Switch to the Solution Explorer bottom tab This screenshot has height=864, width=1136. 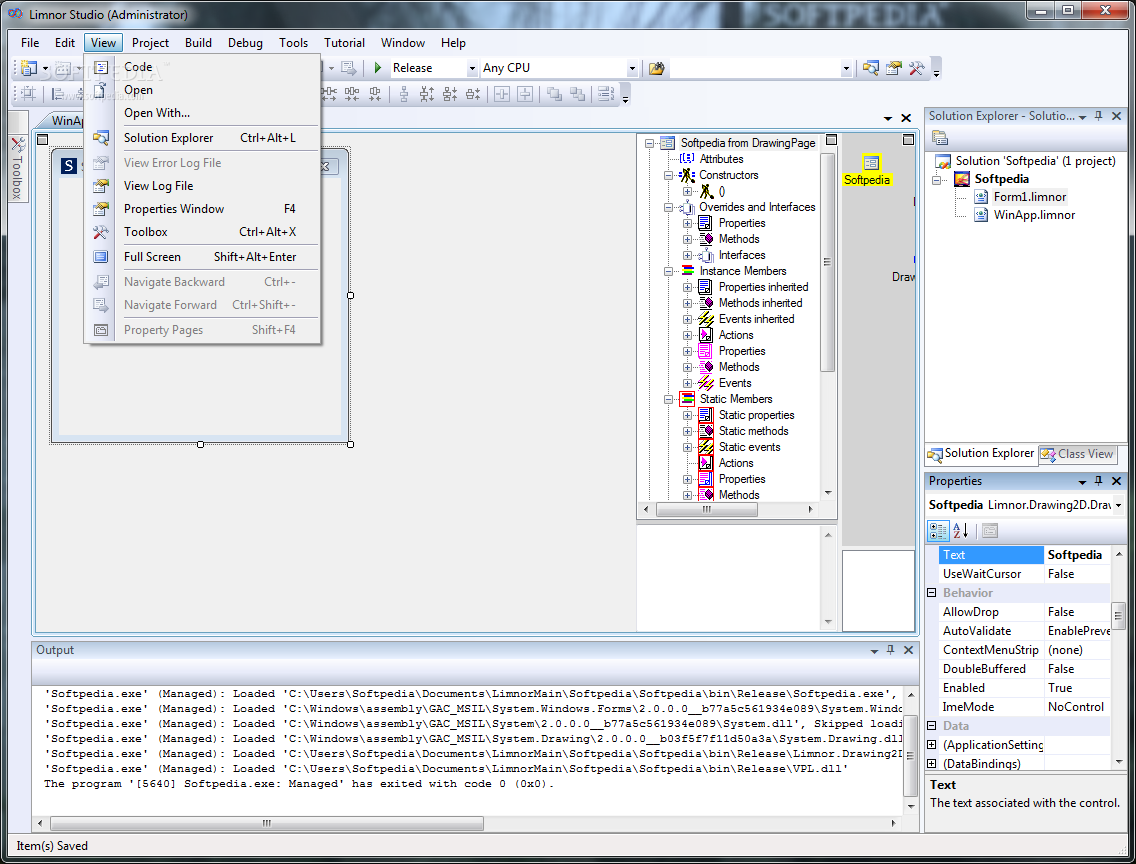(981, 453)
